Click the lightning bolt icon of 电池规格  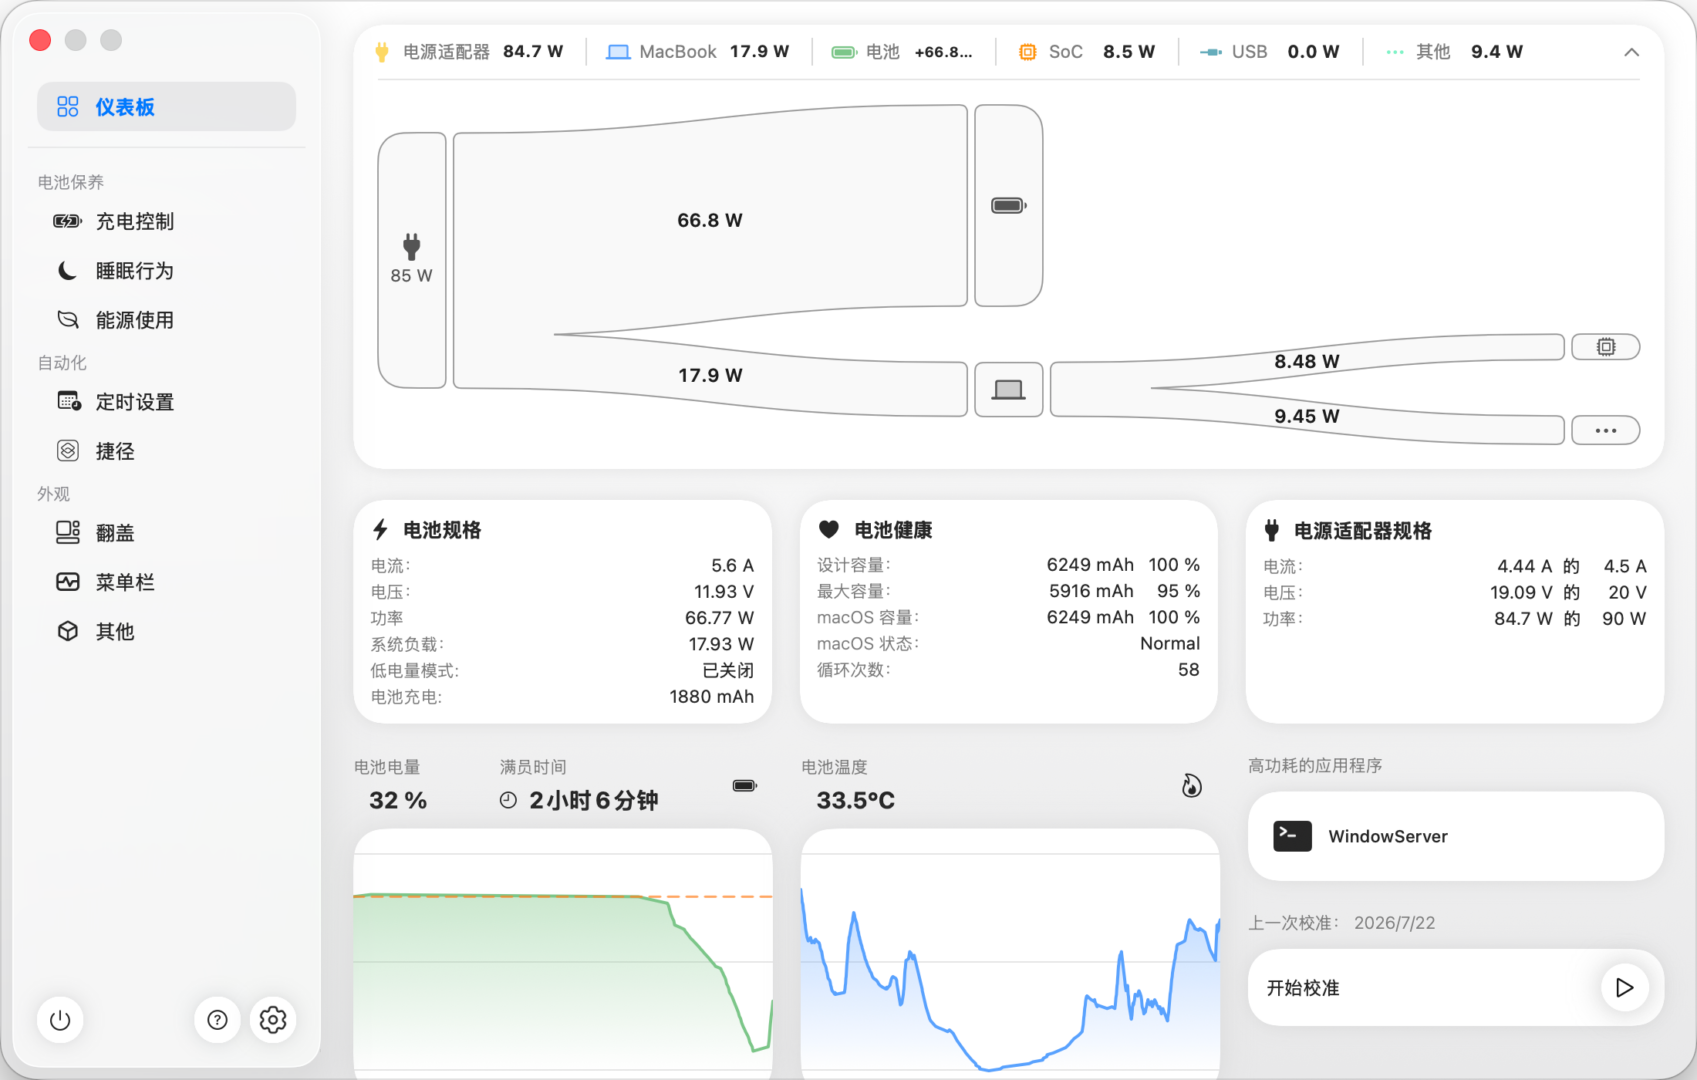380,530
